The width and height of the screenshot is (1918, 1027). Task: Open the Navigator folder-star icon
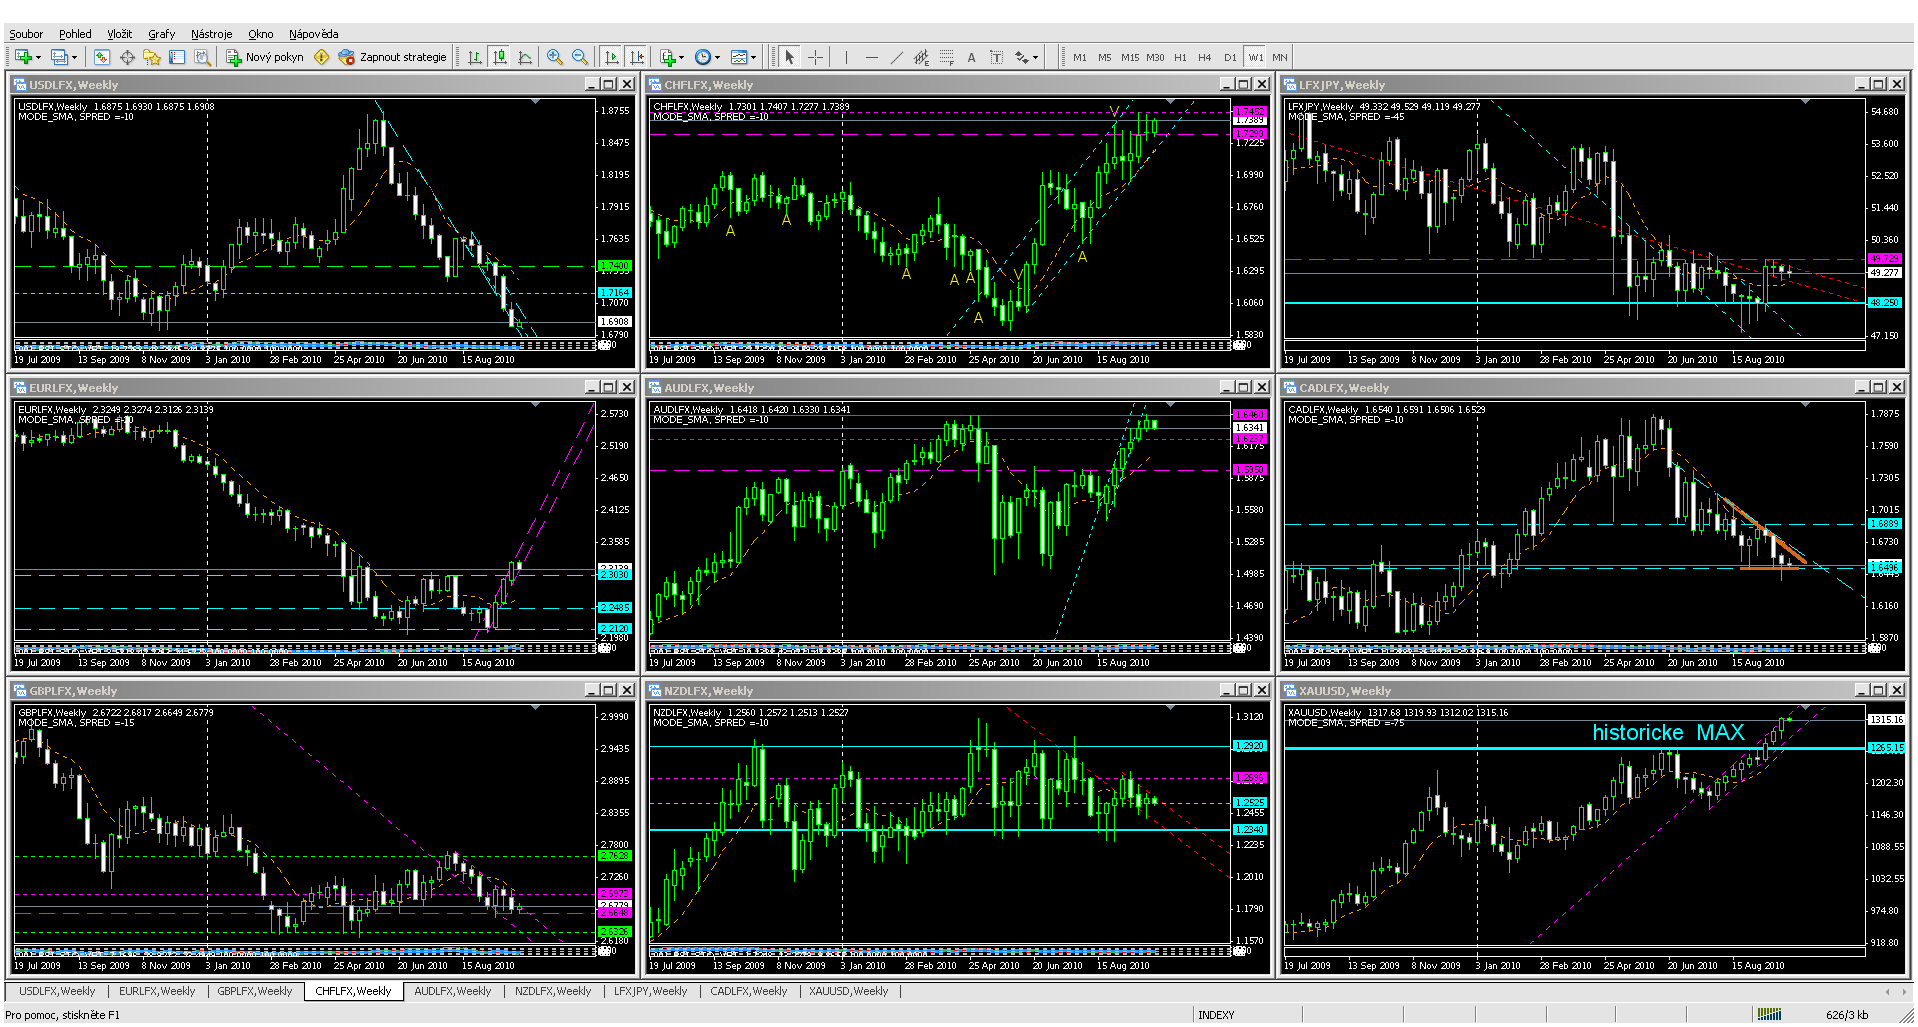pyautogui.click(x=151, y=57)
